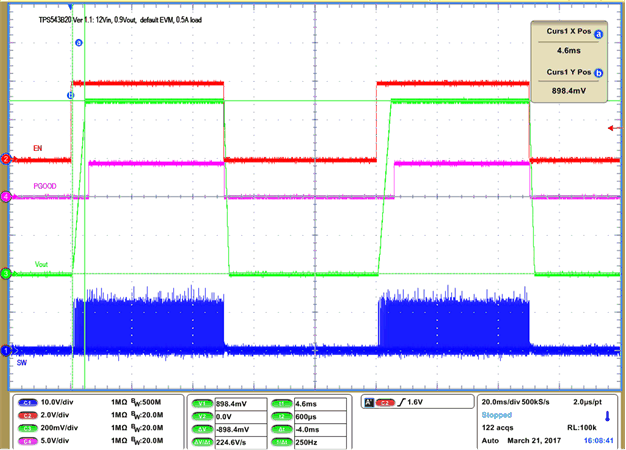
Task: Click the Δt value -4.0ms field
Action: 320,429
